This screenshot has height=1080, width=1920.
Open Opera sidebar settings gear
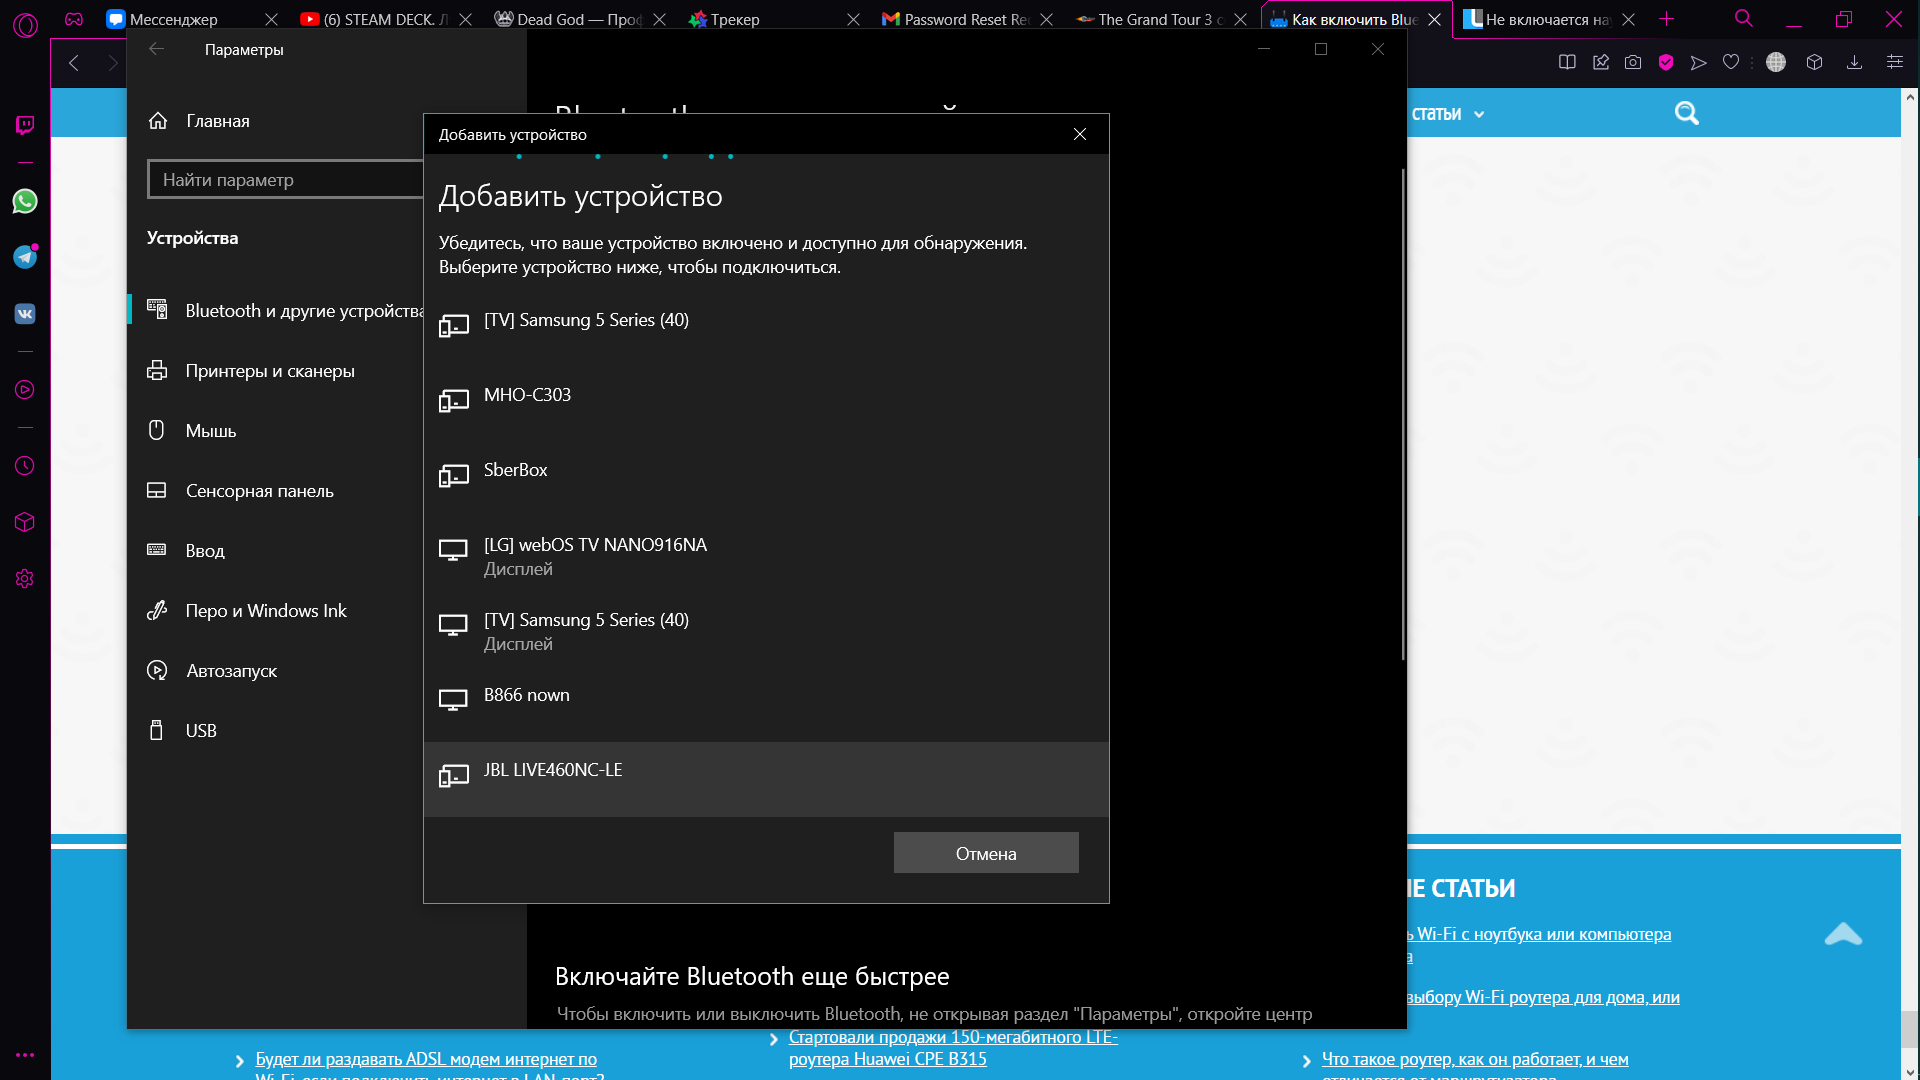(25, 579)
